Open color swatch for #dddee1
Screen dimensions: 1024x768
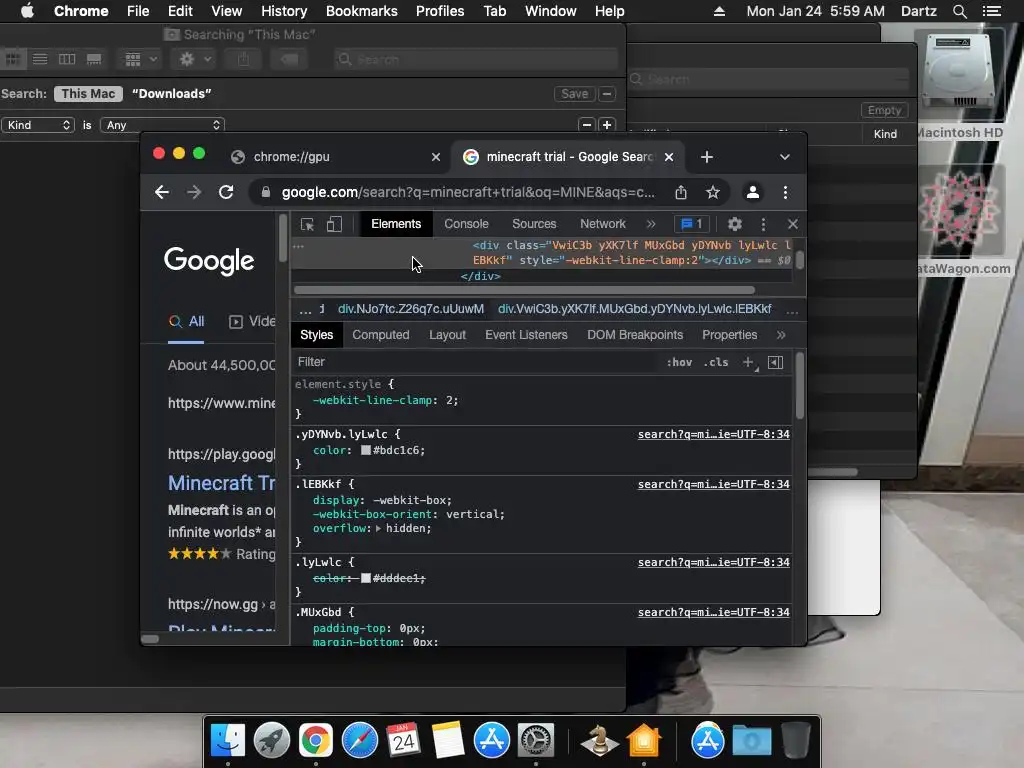(x=366, y=578)
